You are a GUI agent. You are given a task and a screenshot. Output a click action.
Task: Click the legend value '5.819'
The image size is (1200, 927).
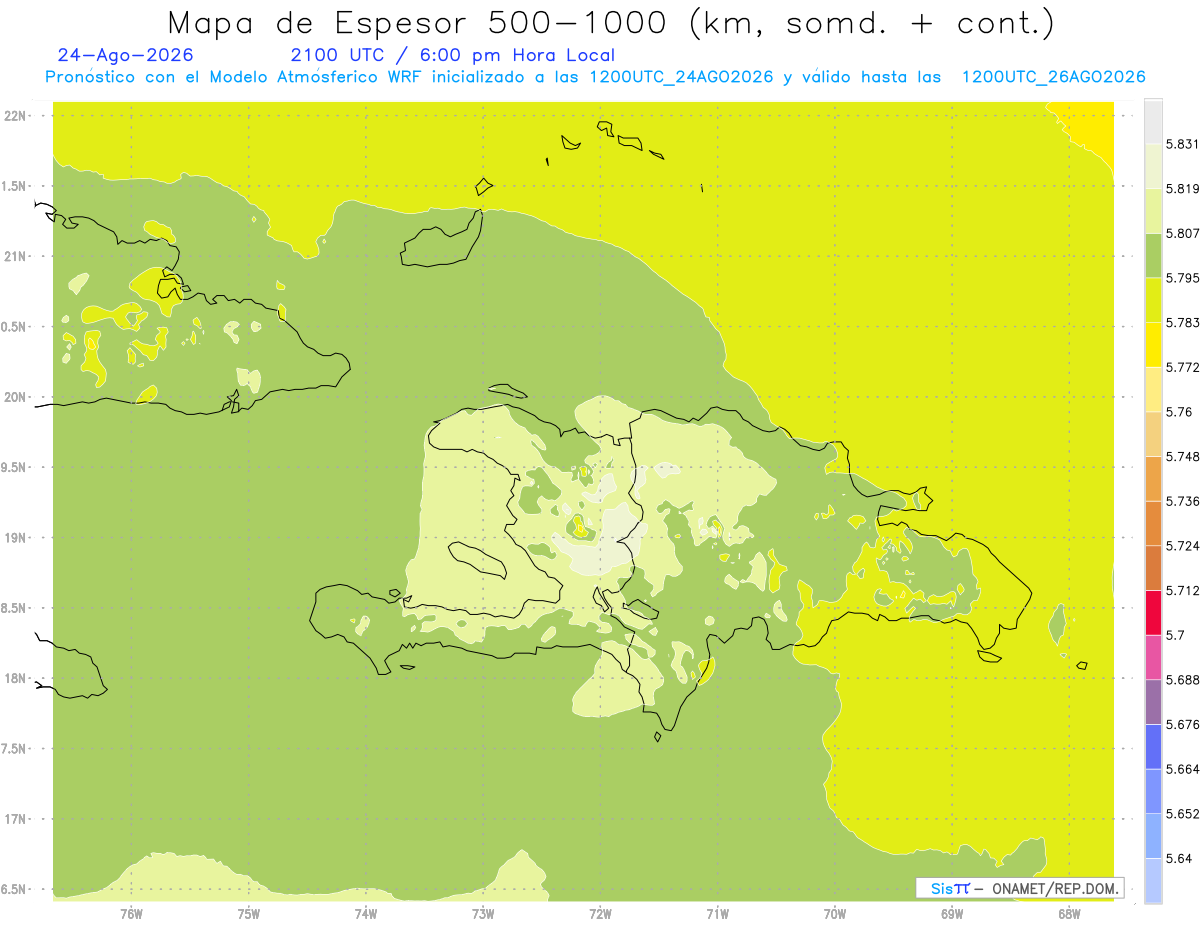tap(1182, 188)
